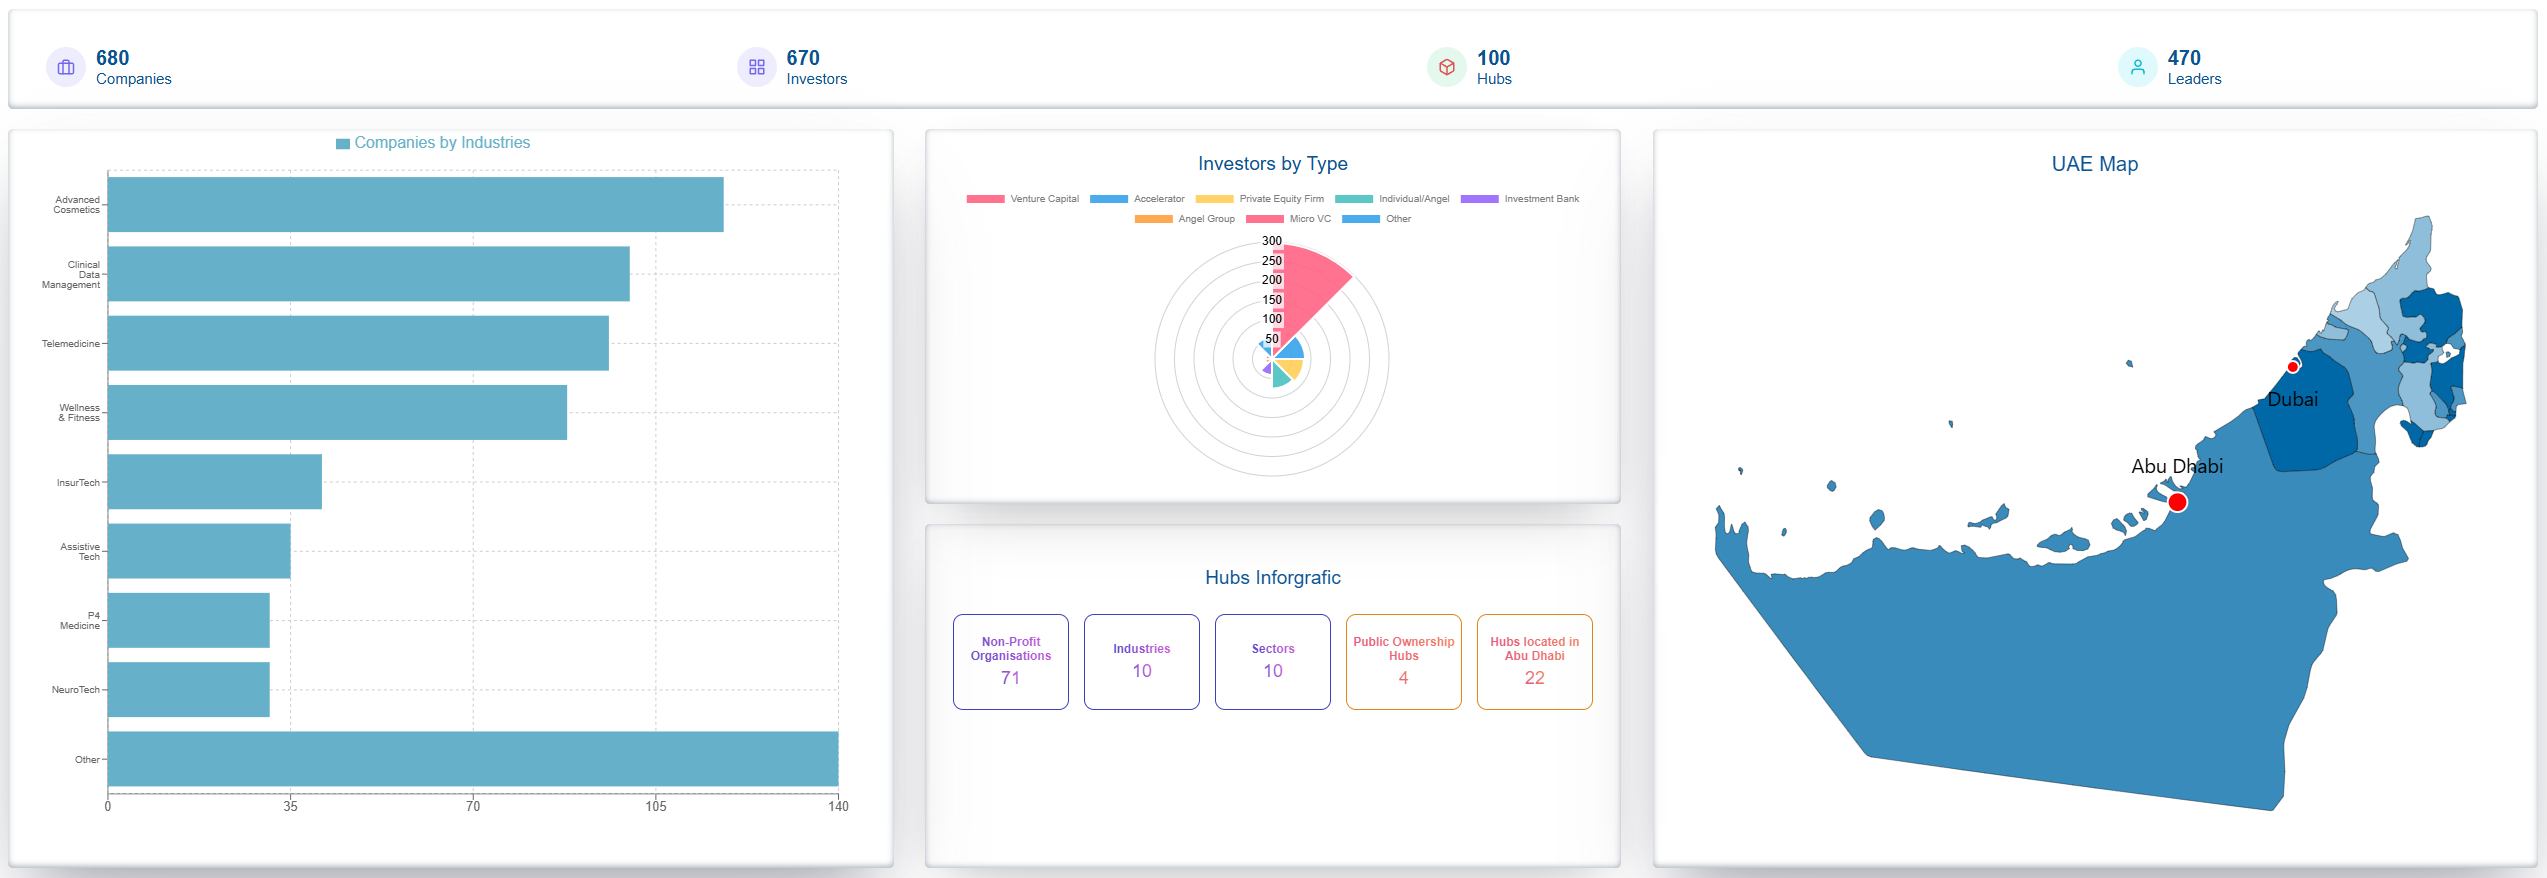Select the Public Ownership Hubs card
The image size is (2547, 878).
(x=1403, y=662)
